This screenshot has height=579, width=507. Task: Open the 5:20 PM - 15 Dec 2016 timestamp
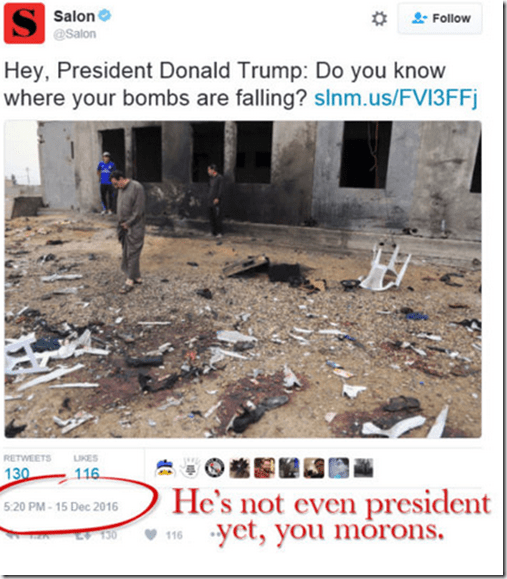click(x=61, y=506)
